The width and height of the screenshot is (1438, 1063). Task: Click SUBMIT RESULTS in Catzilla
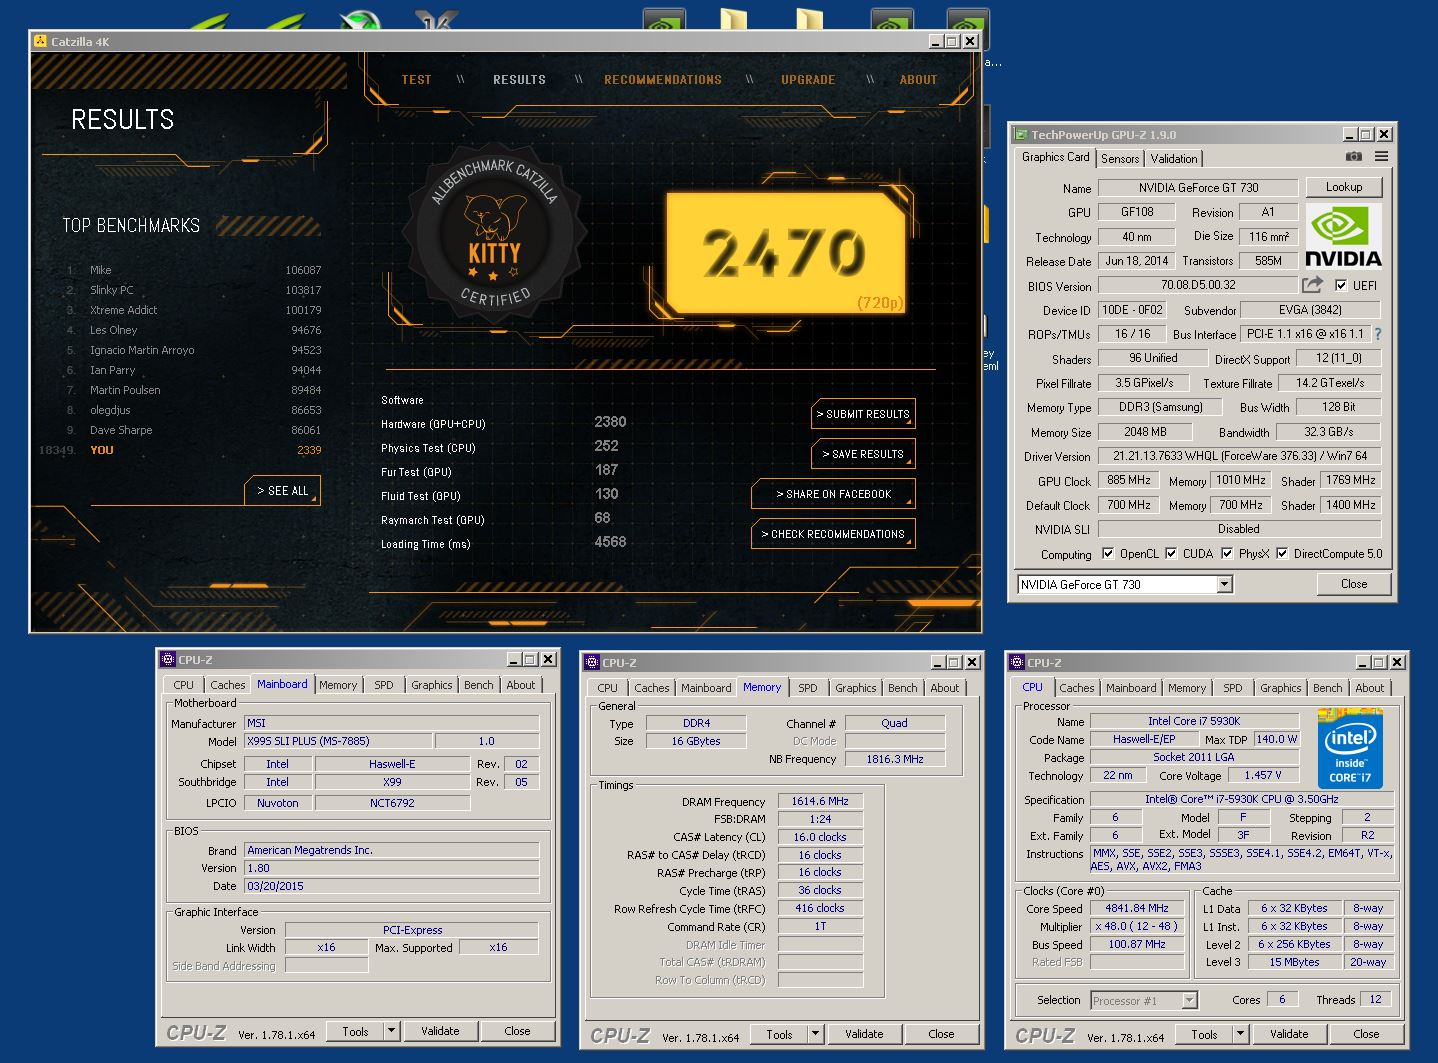tap(863, 414)
